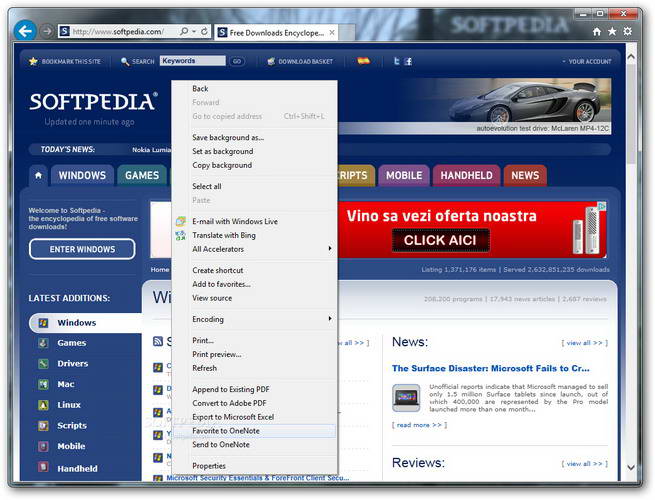Choose Add to favorites... menu item
The height and width of the screenshot is (500, 655).
(x=255, y=284)
